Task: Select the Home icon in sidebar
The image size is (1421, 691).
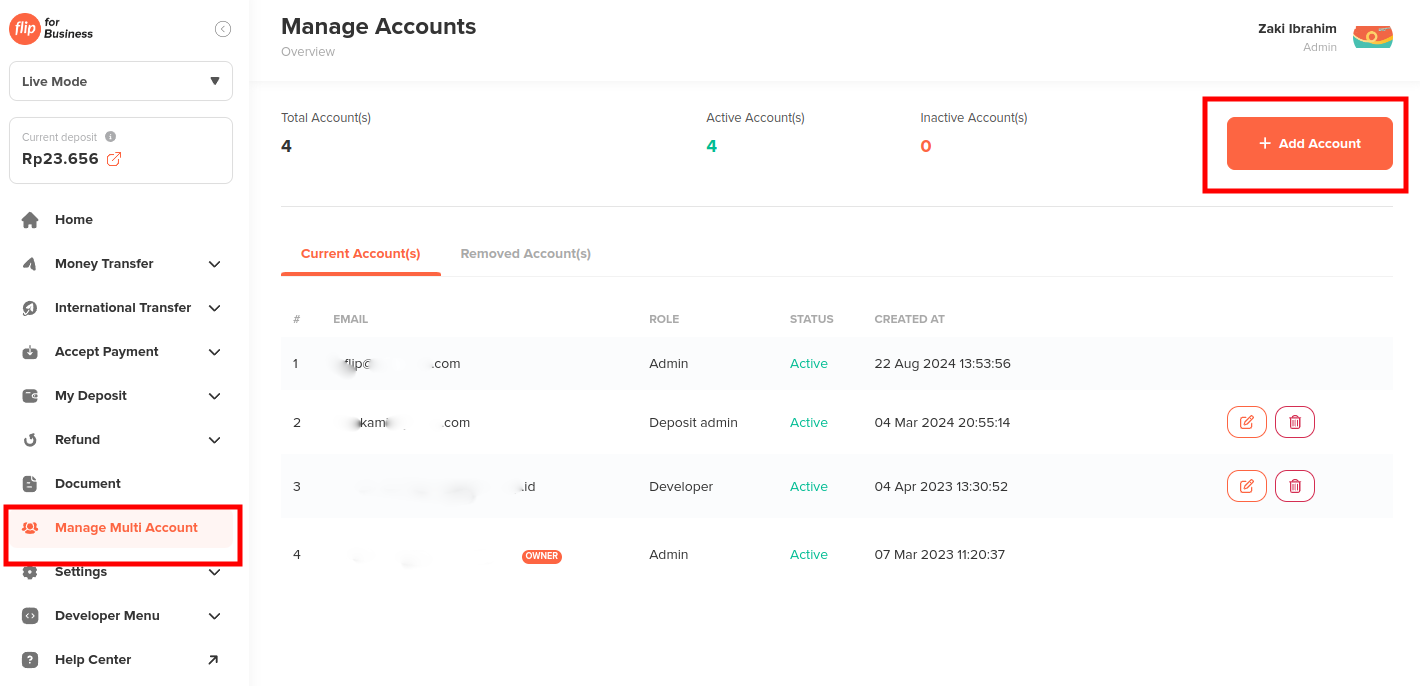Action: click(31, 219)
